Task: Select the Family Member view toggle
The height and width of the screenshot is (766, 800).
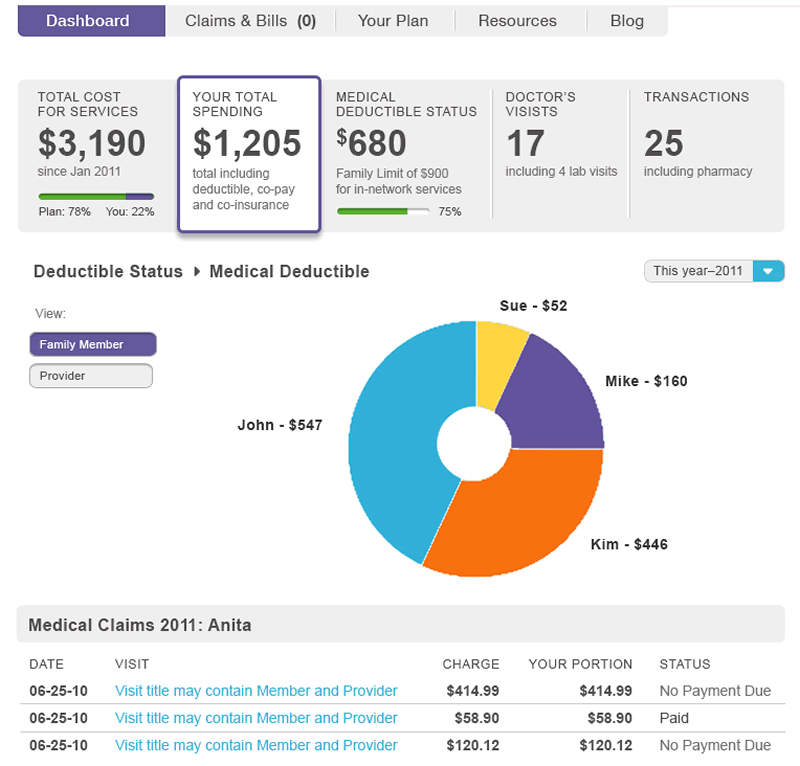Action: coord(93,345)
